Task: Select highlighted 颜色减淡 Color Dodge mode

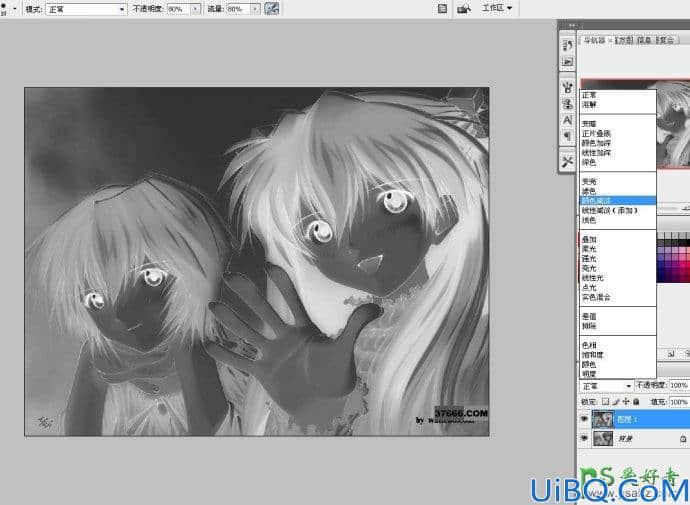Action: 618,201
